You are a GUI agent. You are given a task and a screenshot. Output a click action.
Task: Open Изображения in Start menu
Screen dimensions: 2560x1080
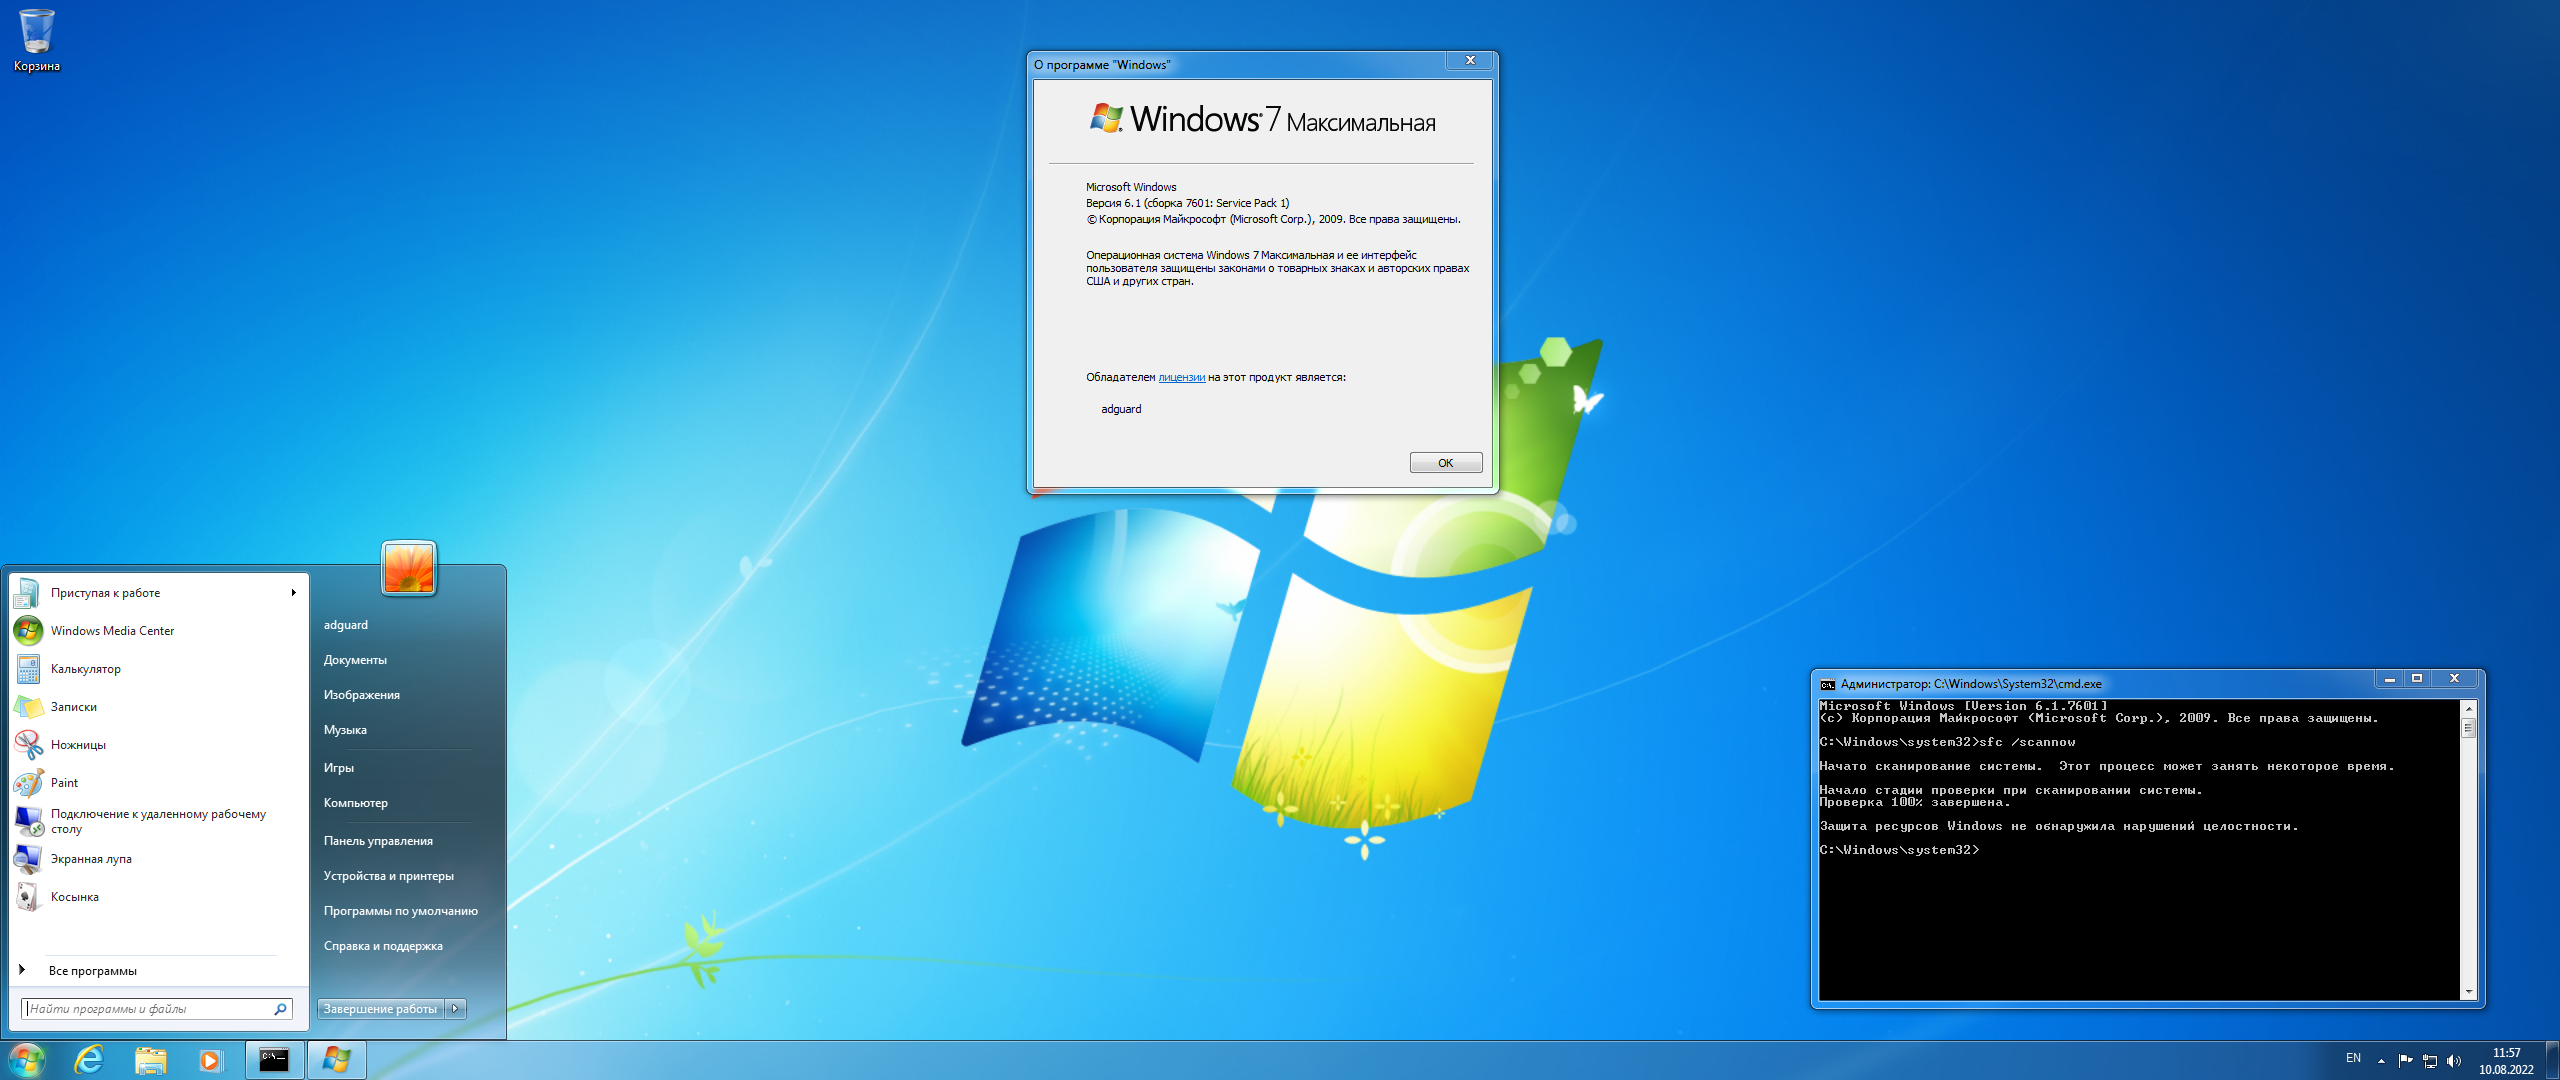tap(362, 695)
